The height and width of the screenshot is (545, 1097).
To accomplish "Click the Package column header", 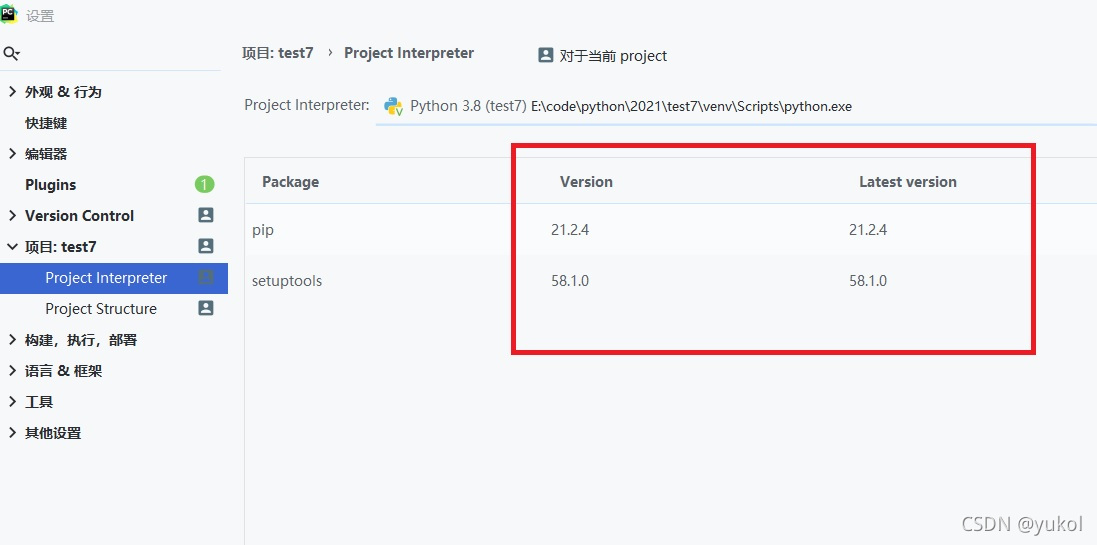I will point(290,182).
